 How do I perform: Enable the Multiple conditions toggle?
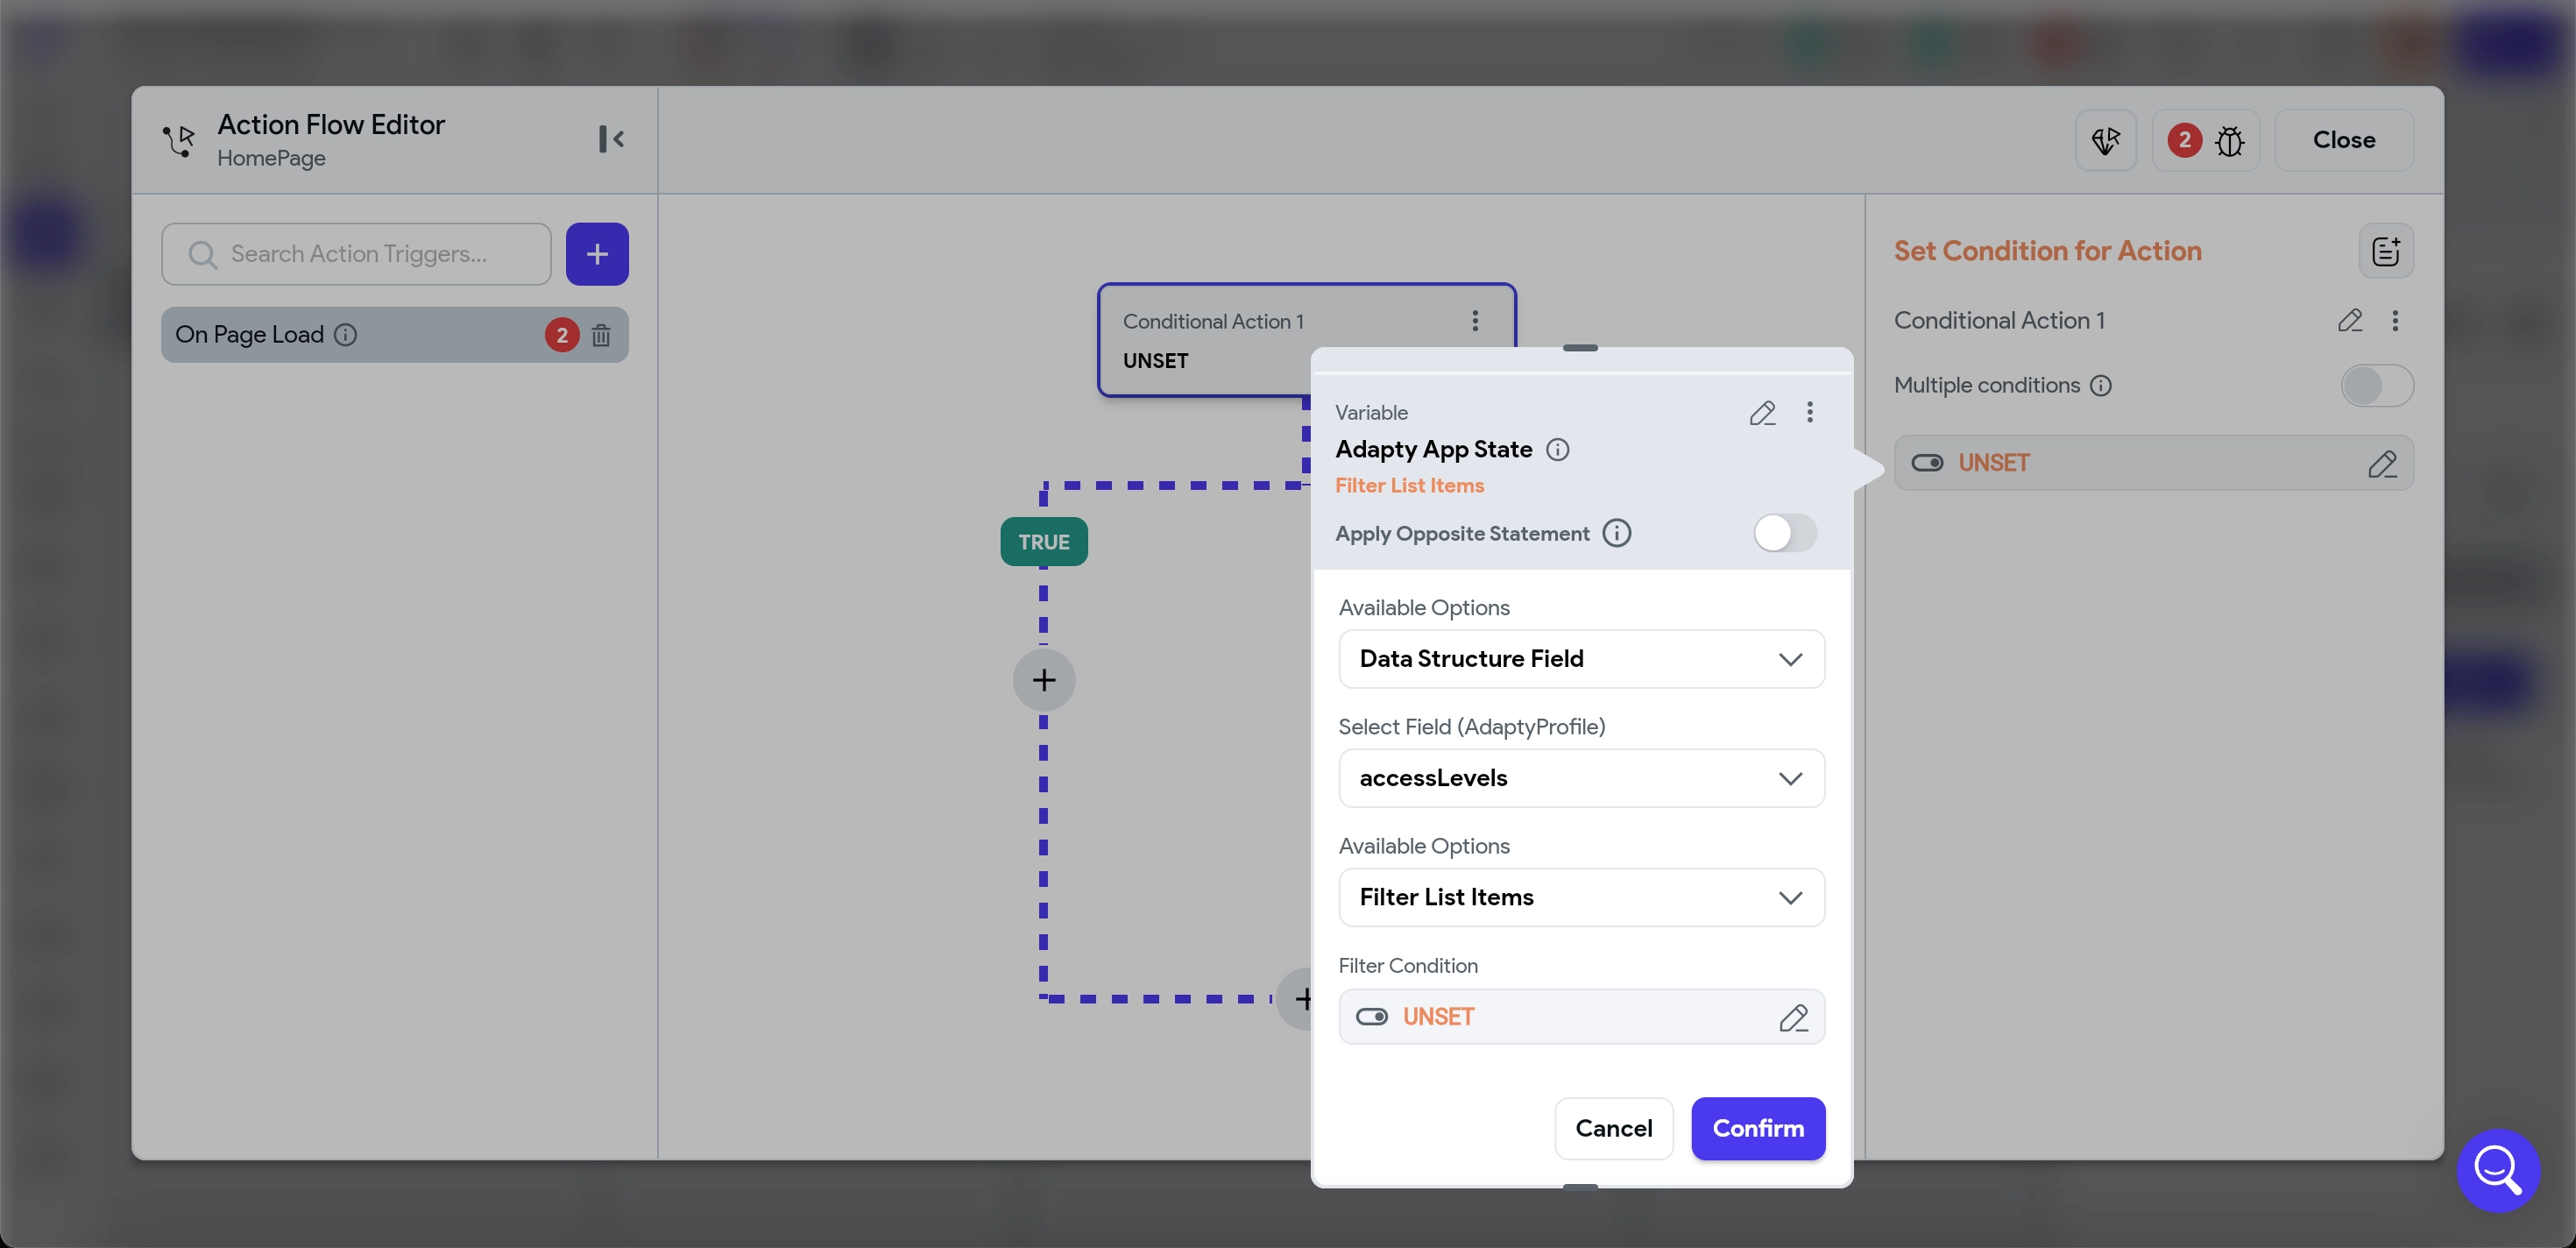pos(2376,386)
